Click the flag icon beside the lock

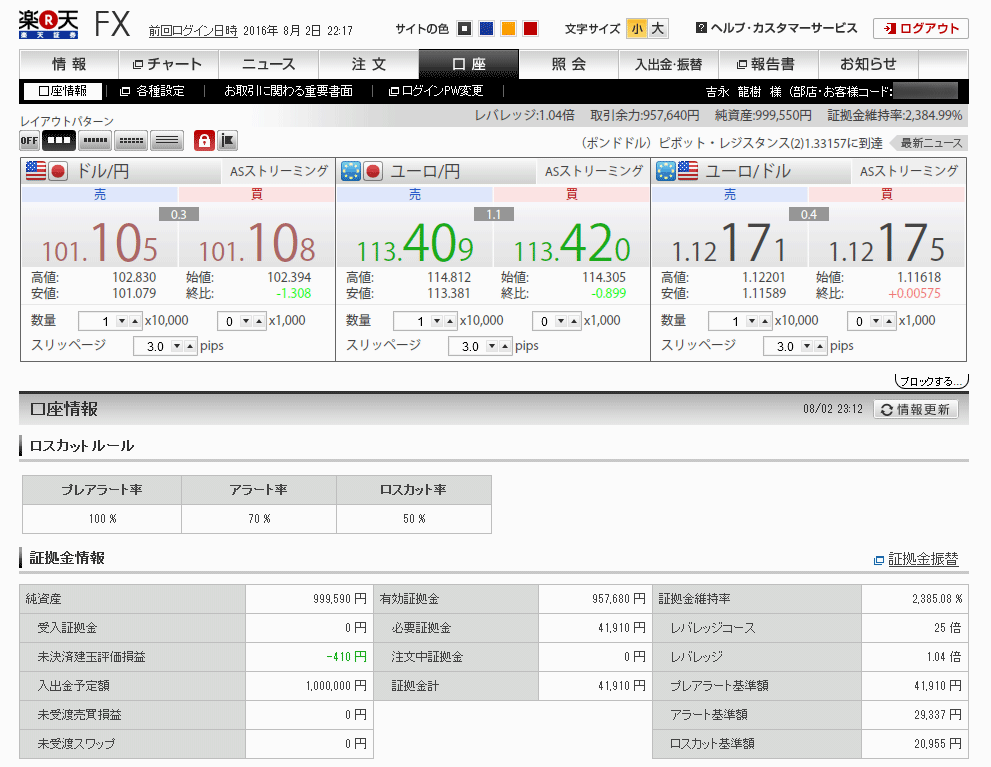[228, 140]
